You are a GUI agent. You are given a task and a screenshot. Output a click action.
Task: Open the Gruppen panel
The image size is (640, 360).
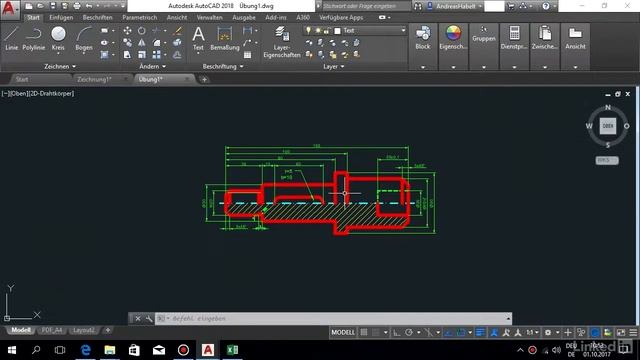point(484,35)
